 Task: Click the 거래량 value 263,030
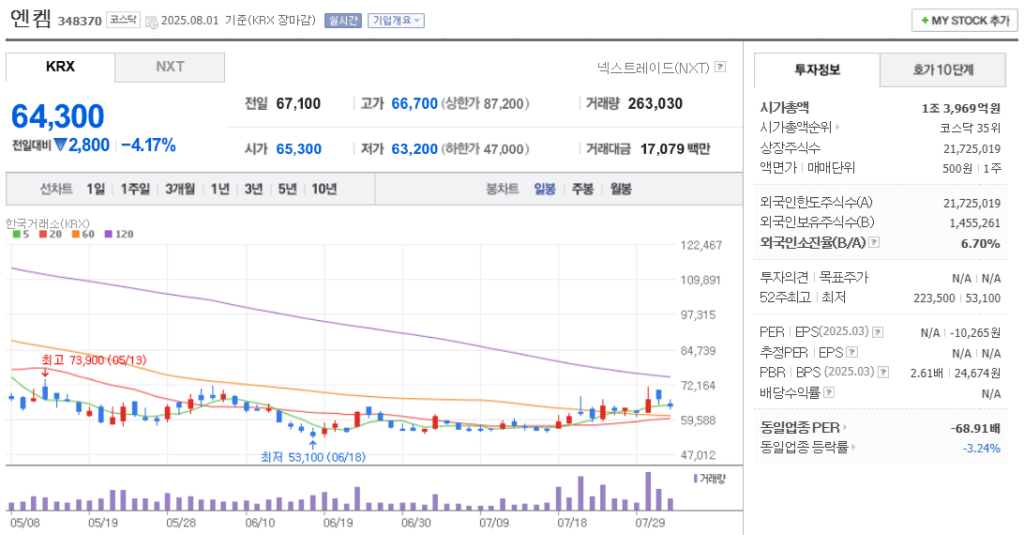(655, 104)
